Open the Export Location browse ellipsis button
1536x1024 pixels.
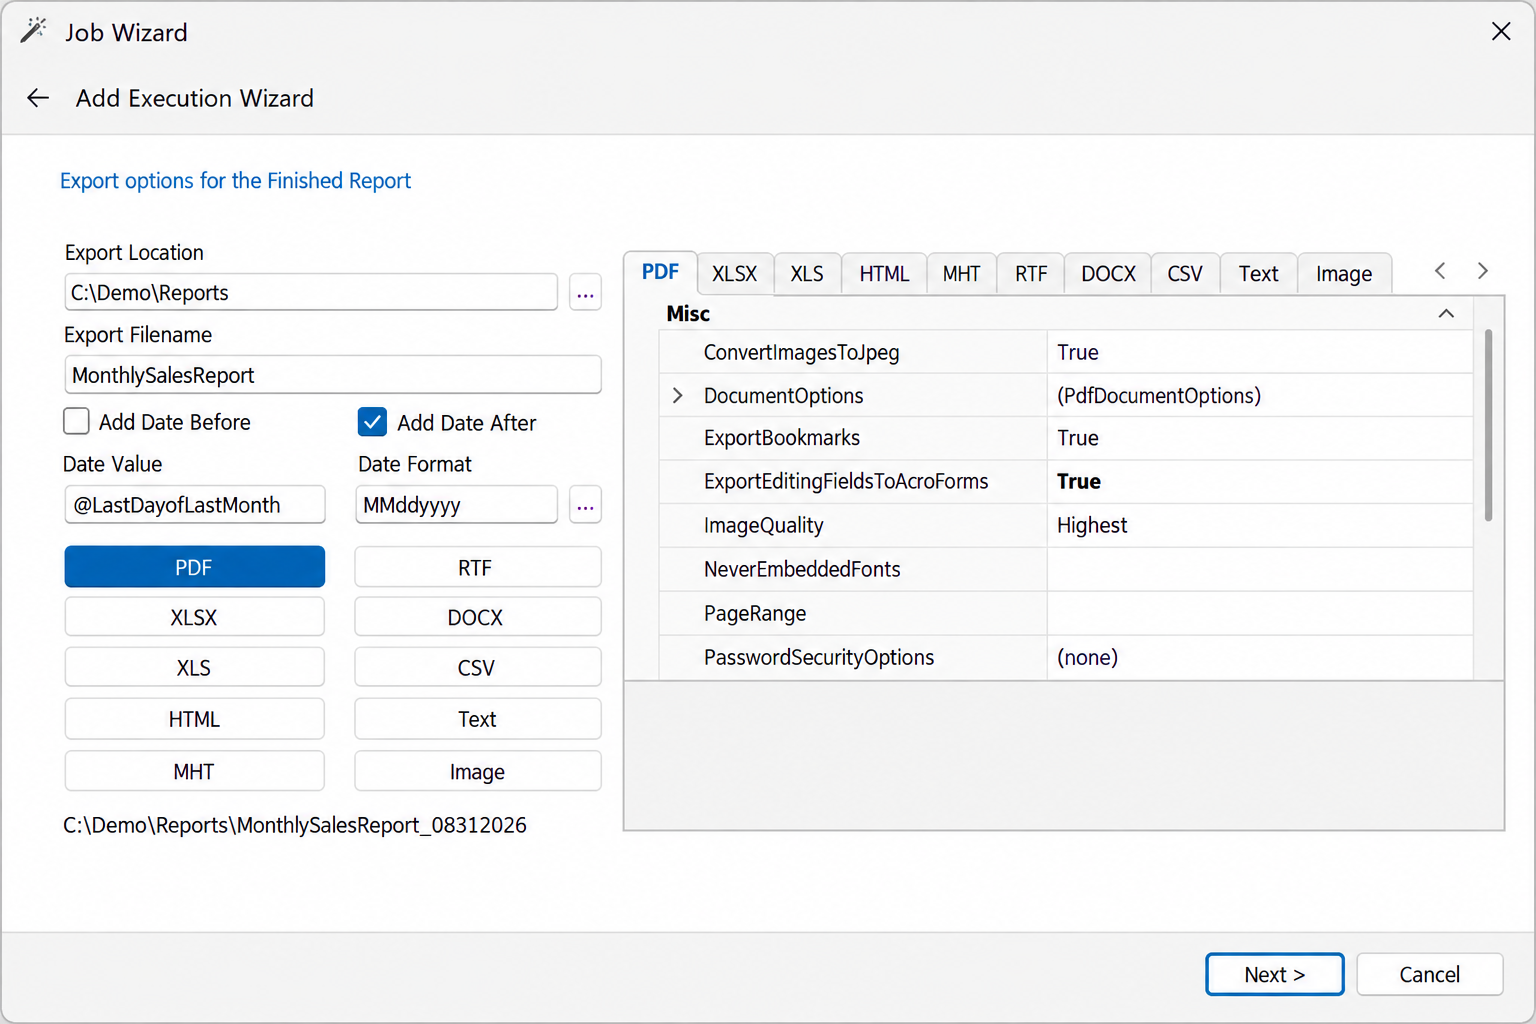(x=585, y=293)
